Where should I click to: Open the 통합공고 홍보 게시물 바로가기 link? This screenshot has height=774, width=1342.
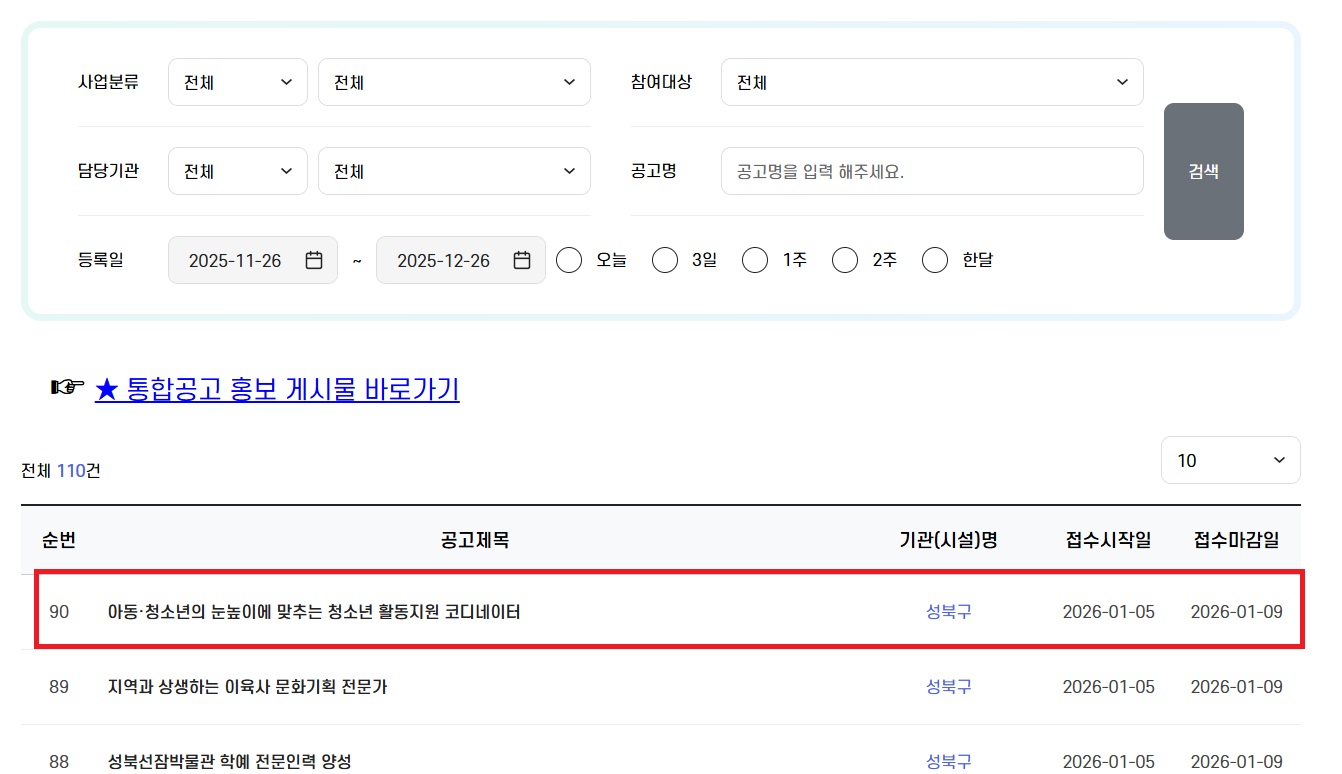pos(277,389)
